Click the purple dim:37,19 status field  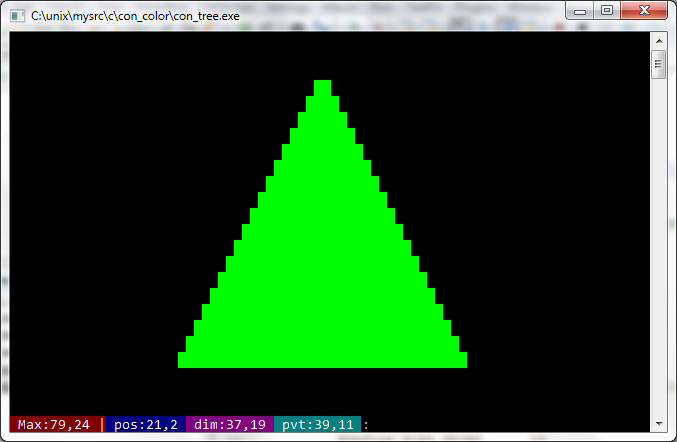[230, 424]
